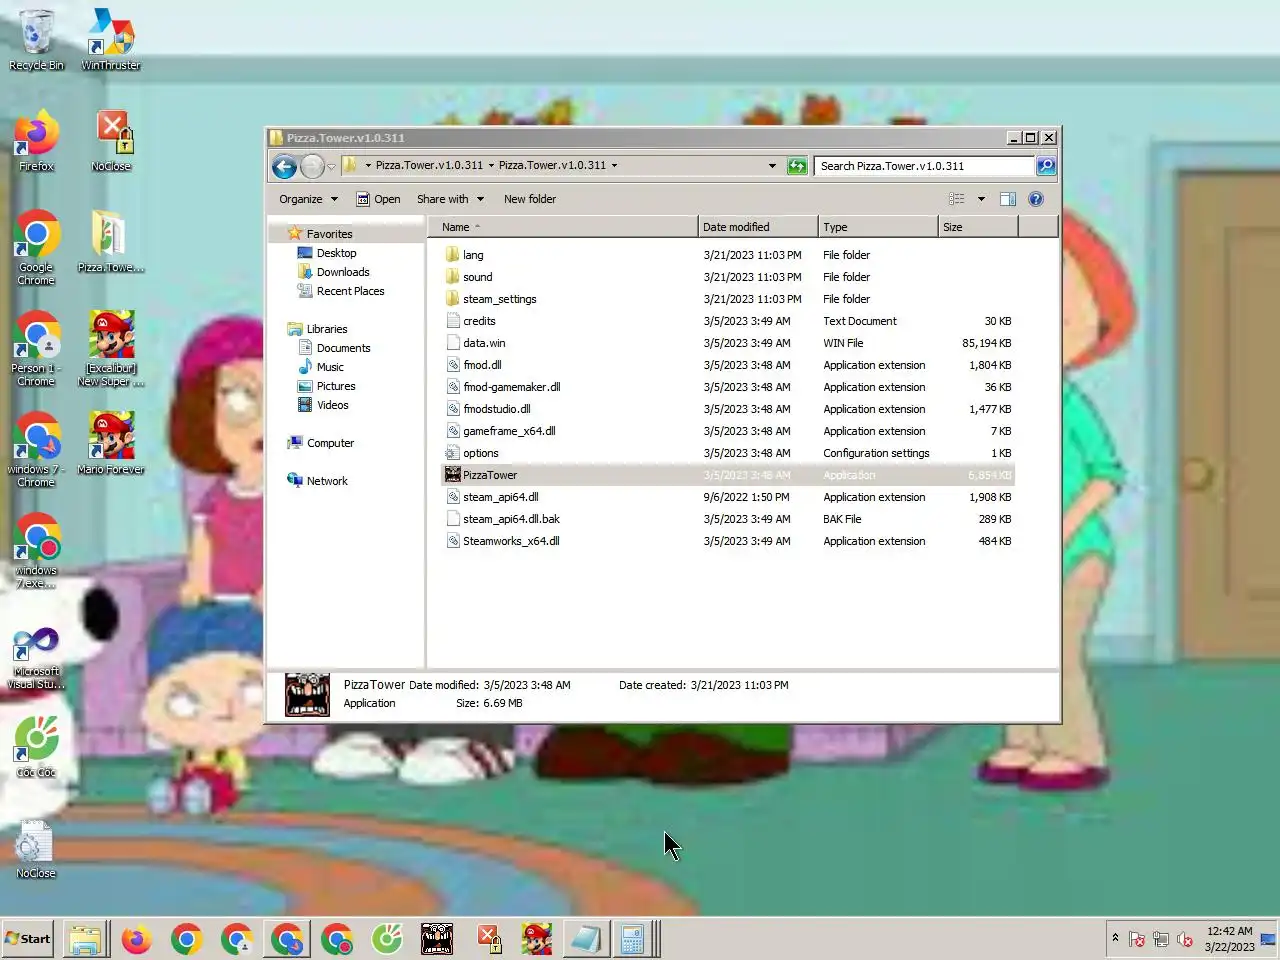Select the credits text document icon
This screenshot has width=1280, height=960.
click(452, 321)
